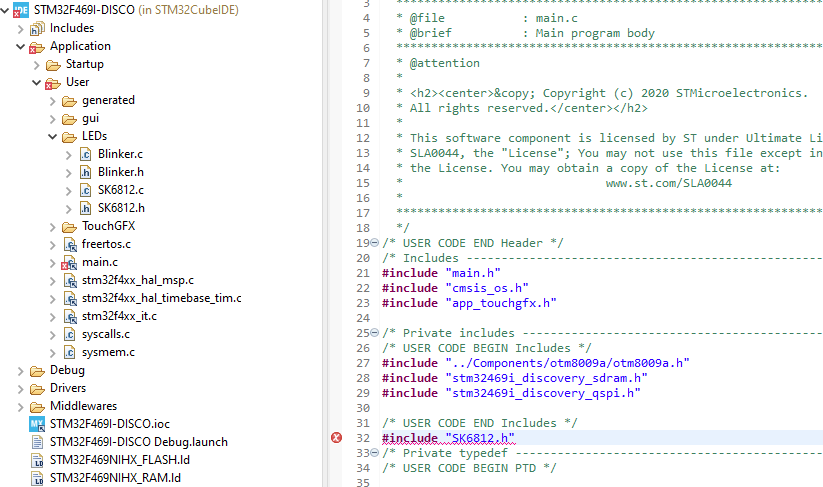Click the main.c file icon with error
Screen dimensions: 823x487
coord(69,263)
